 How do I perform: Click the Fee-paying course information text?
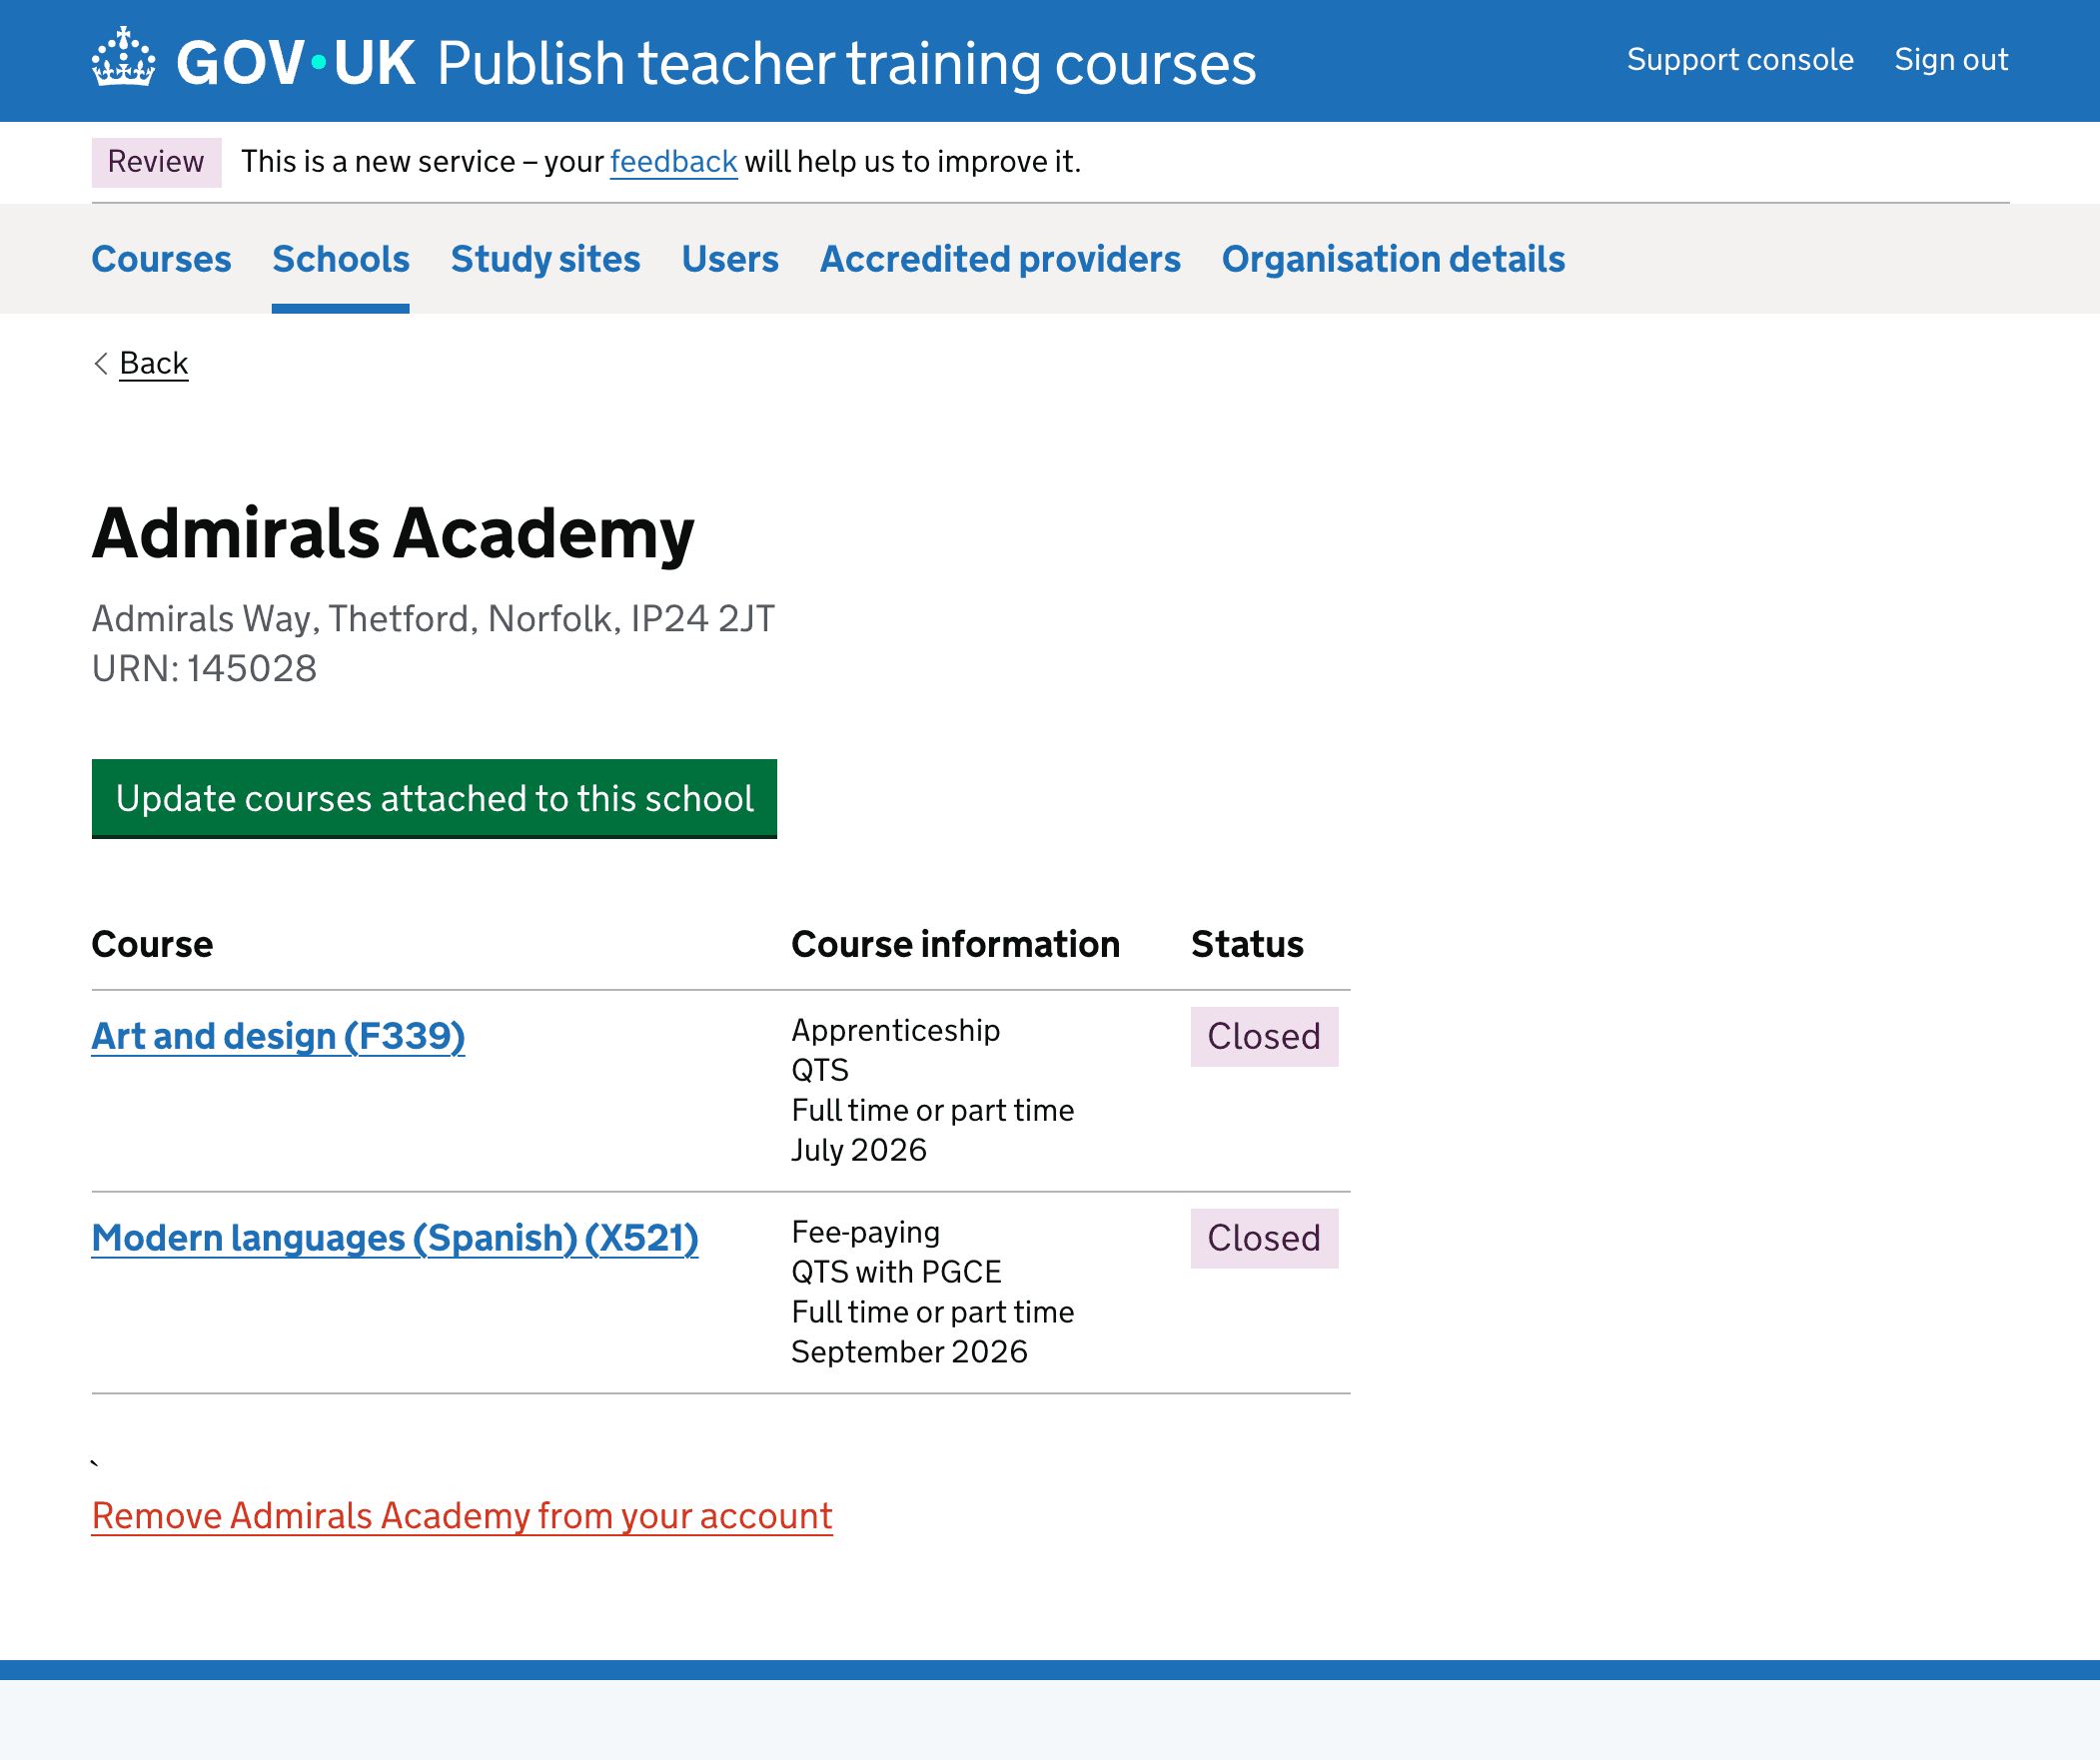pyautogui.click(x=866, y=1232)
